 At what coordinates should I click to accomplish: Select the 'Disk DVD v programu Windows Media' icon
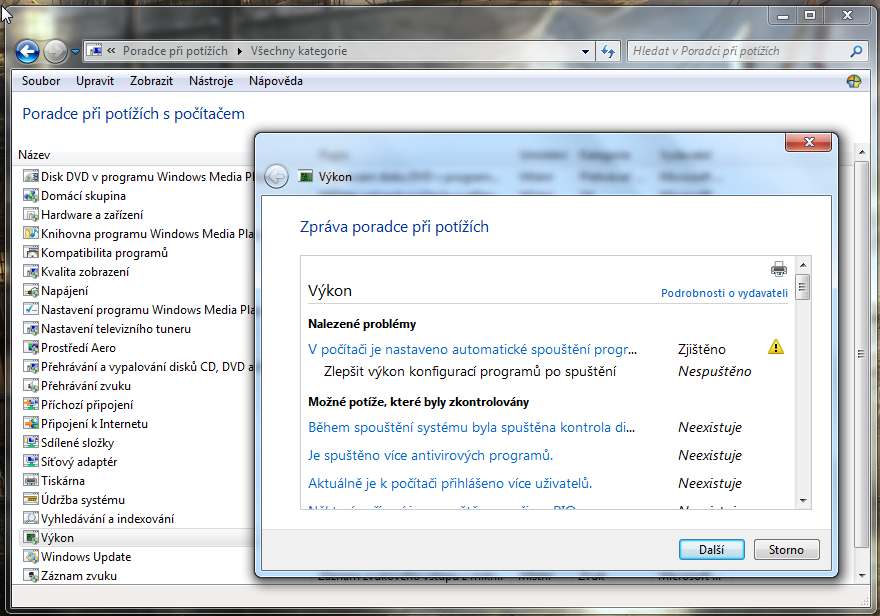tap(31, 177)
